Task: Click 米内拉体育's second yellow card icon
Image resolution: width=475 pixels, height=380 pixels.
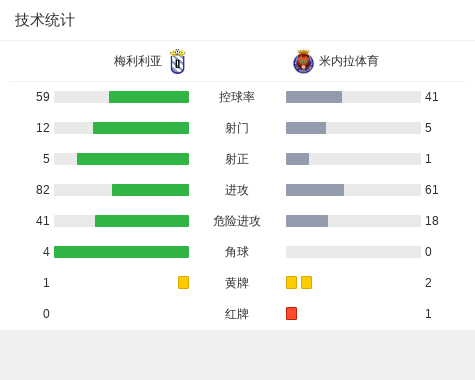Action: pyautogui.click(x=306, y=282)
